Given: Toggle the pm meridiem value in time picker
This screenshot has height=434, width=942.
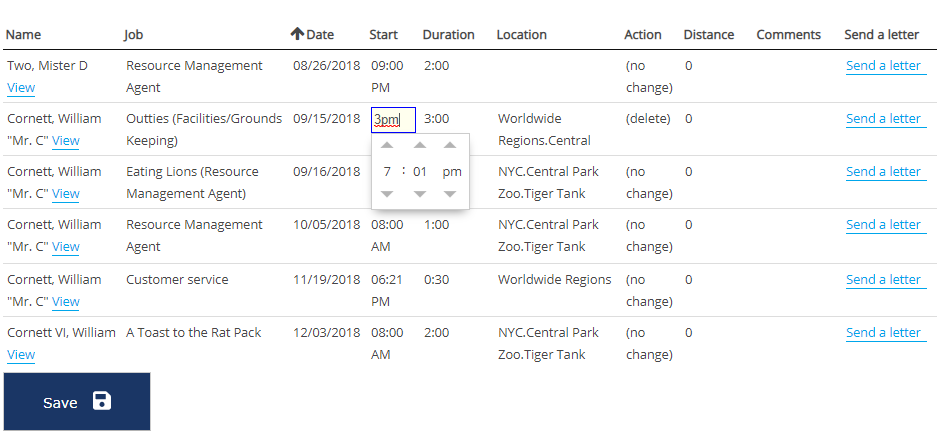Looking at the screenshot, I should pyautogui.click(x=452, y=171).
